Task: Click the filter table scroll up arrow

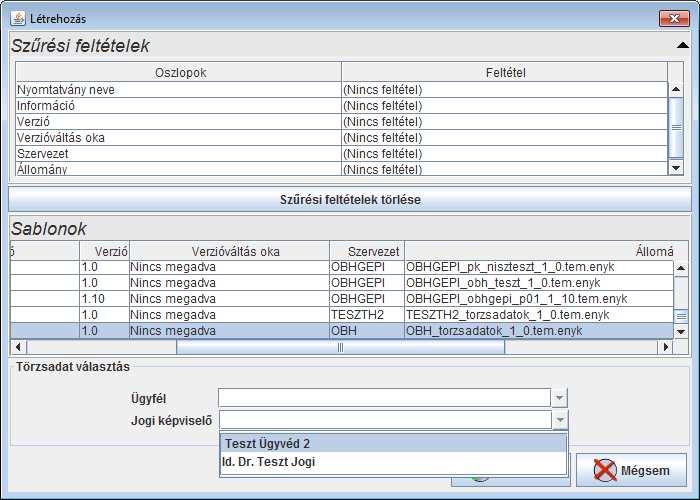Action: (x=676, y=89)
